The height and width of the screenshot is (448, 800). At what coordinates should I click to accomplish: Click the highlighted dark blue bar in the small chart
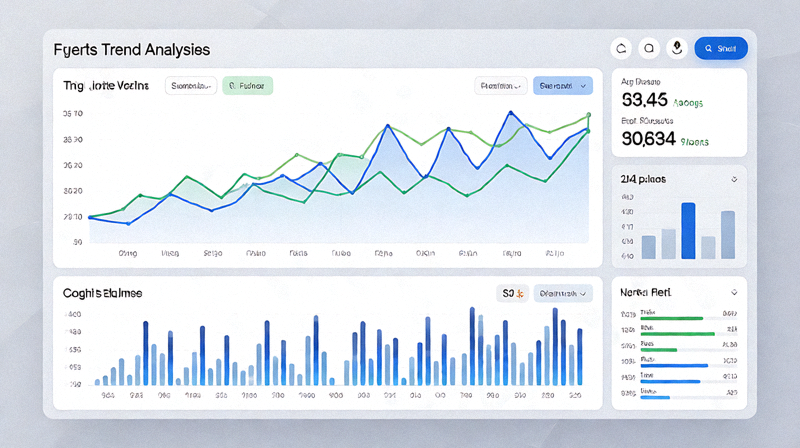pyautogui.click(x=688, y=231)
